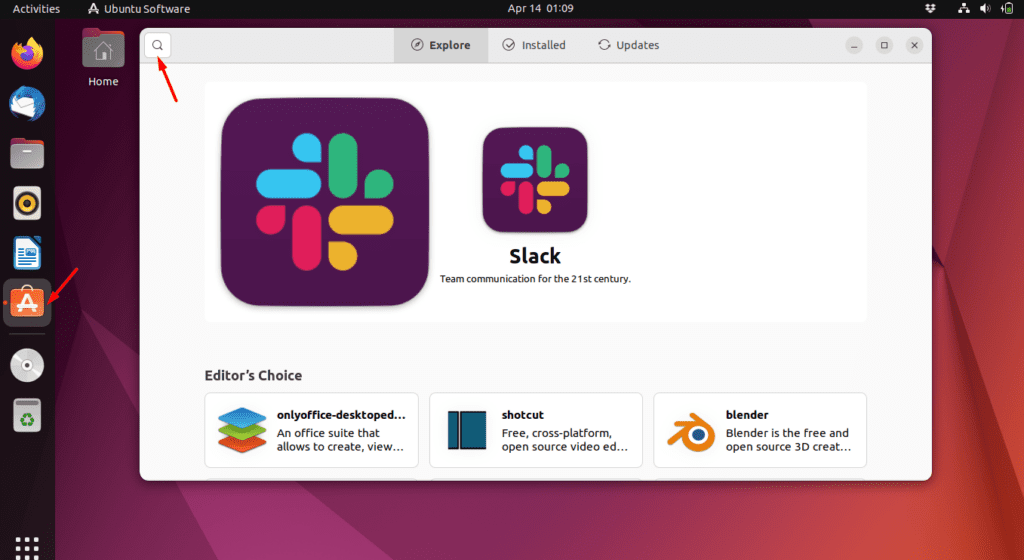The width and height of the screenshot is (1024, 560).
Task: Launch Firefox from the dock
Action: click(27, 53)
